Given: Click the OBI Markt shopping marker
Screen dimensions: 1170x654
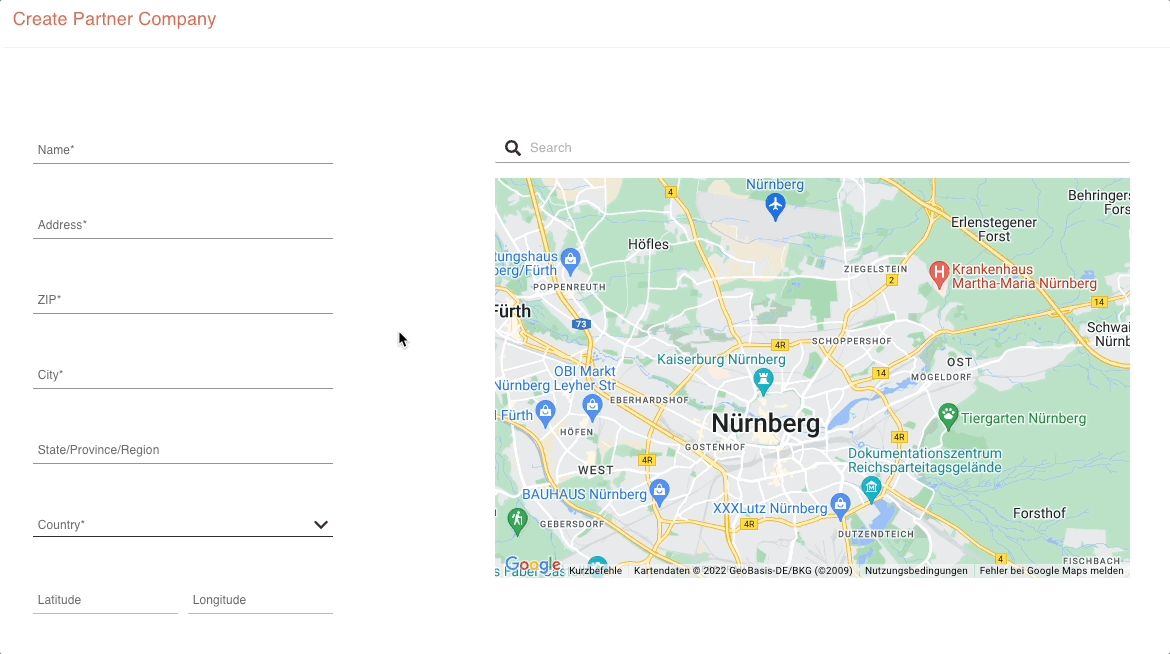Looking at the screenshot, I should pos(592,408).
